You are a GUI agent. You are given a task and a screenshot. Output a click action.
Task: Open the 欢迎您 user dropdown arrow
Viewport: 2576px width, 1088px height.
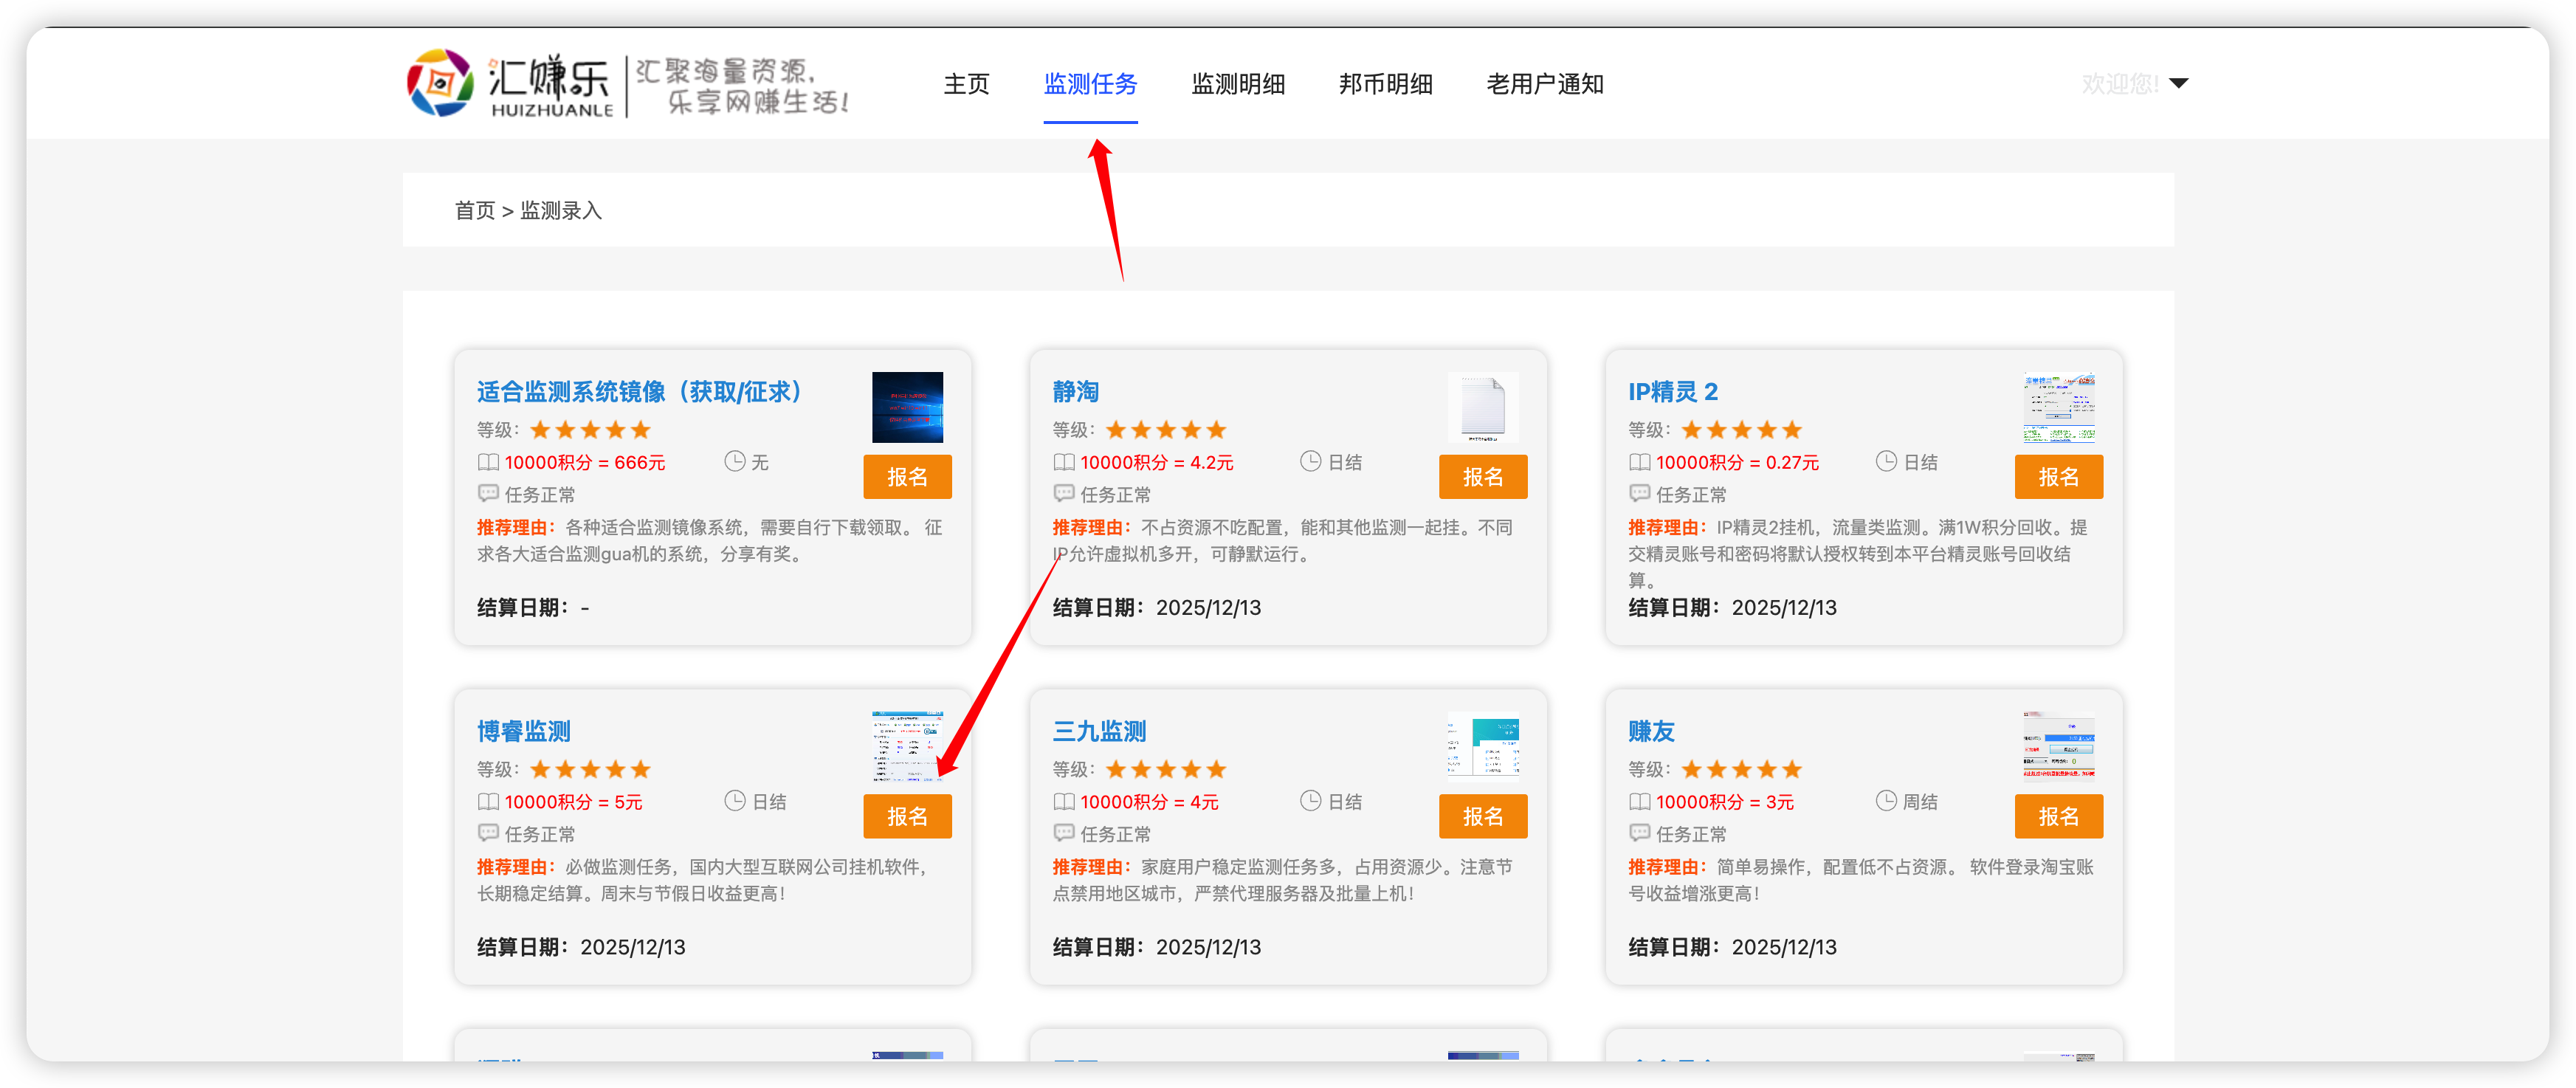[2179, 84]
